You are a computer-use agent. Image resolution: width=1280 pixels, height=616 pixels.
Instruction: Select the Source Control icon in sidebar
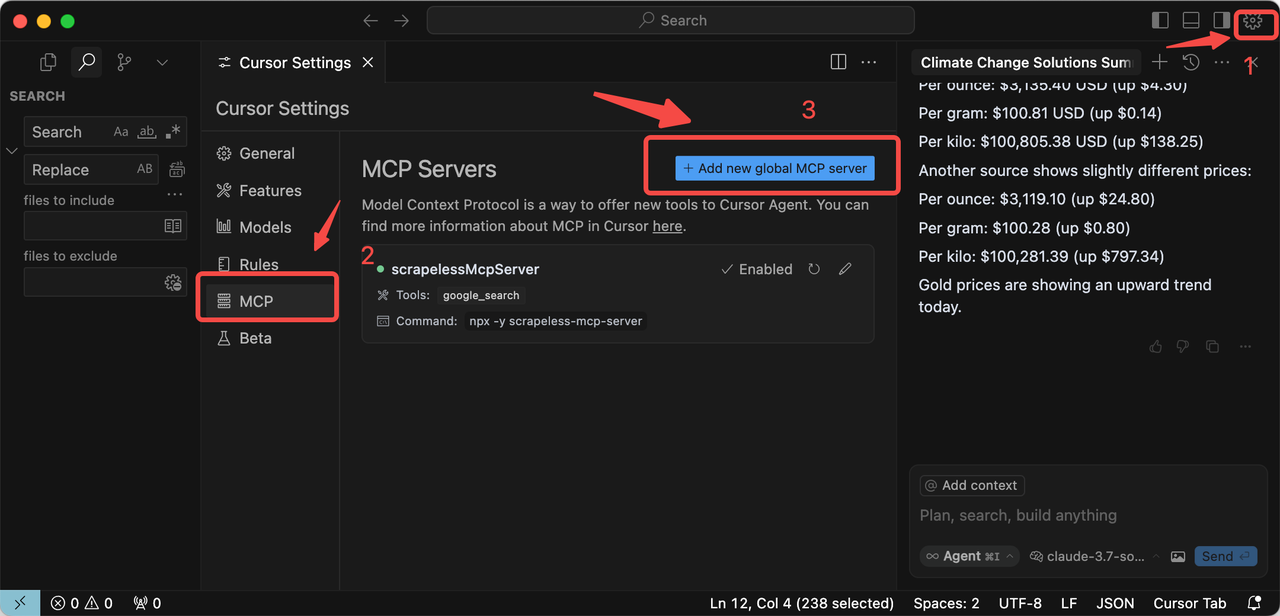[122, 62]
